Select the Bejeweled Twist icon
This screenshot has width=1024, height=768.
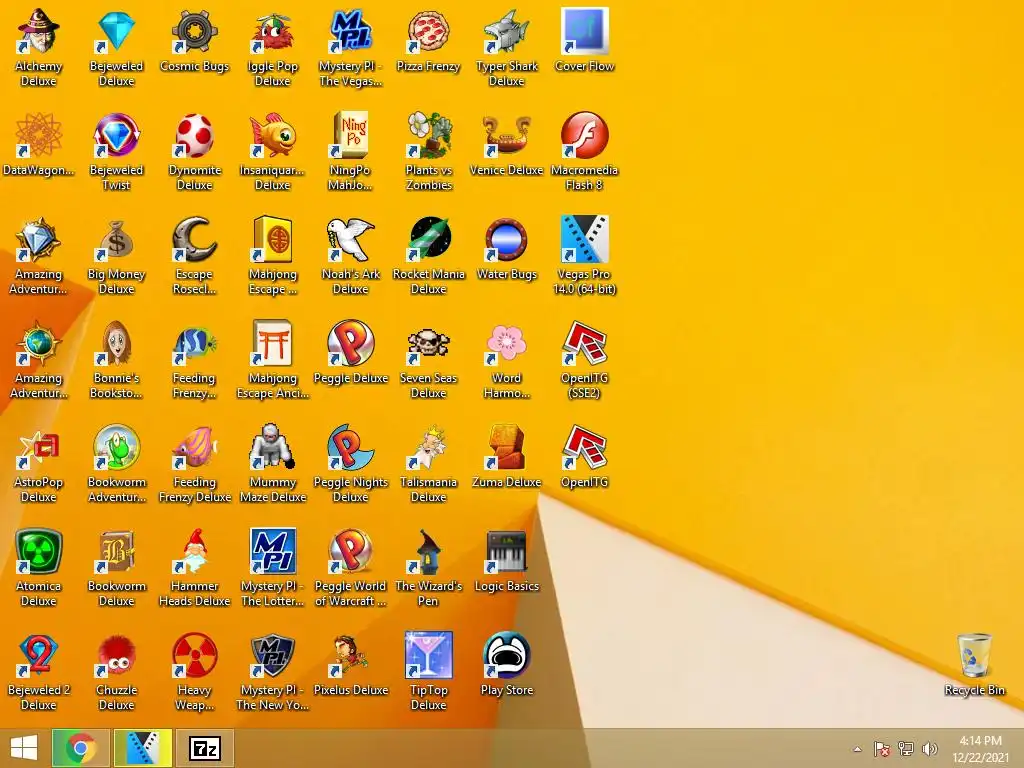tap(116, 135)
